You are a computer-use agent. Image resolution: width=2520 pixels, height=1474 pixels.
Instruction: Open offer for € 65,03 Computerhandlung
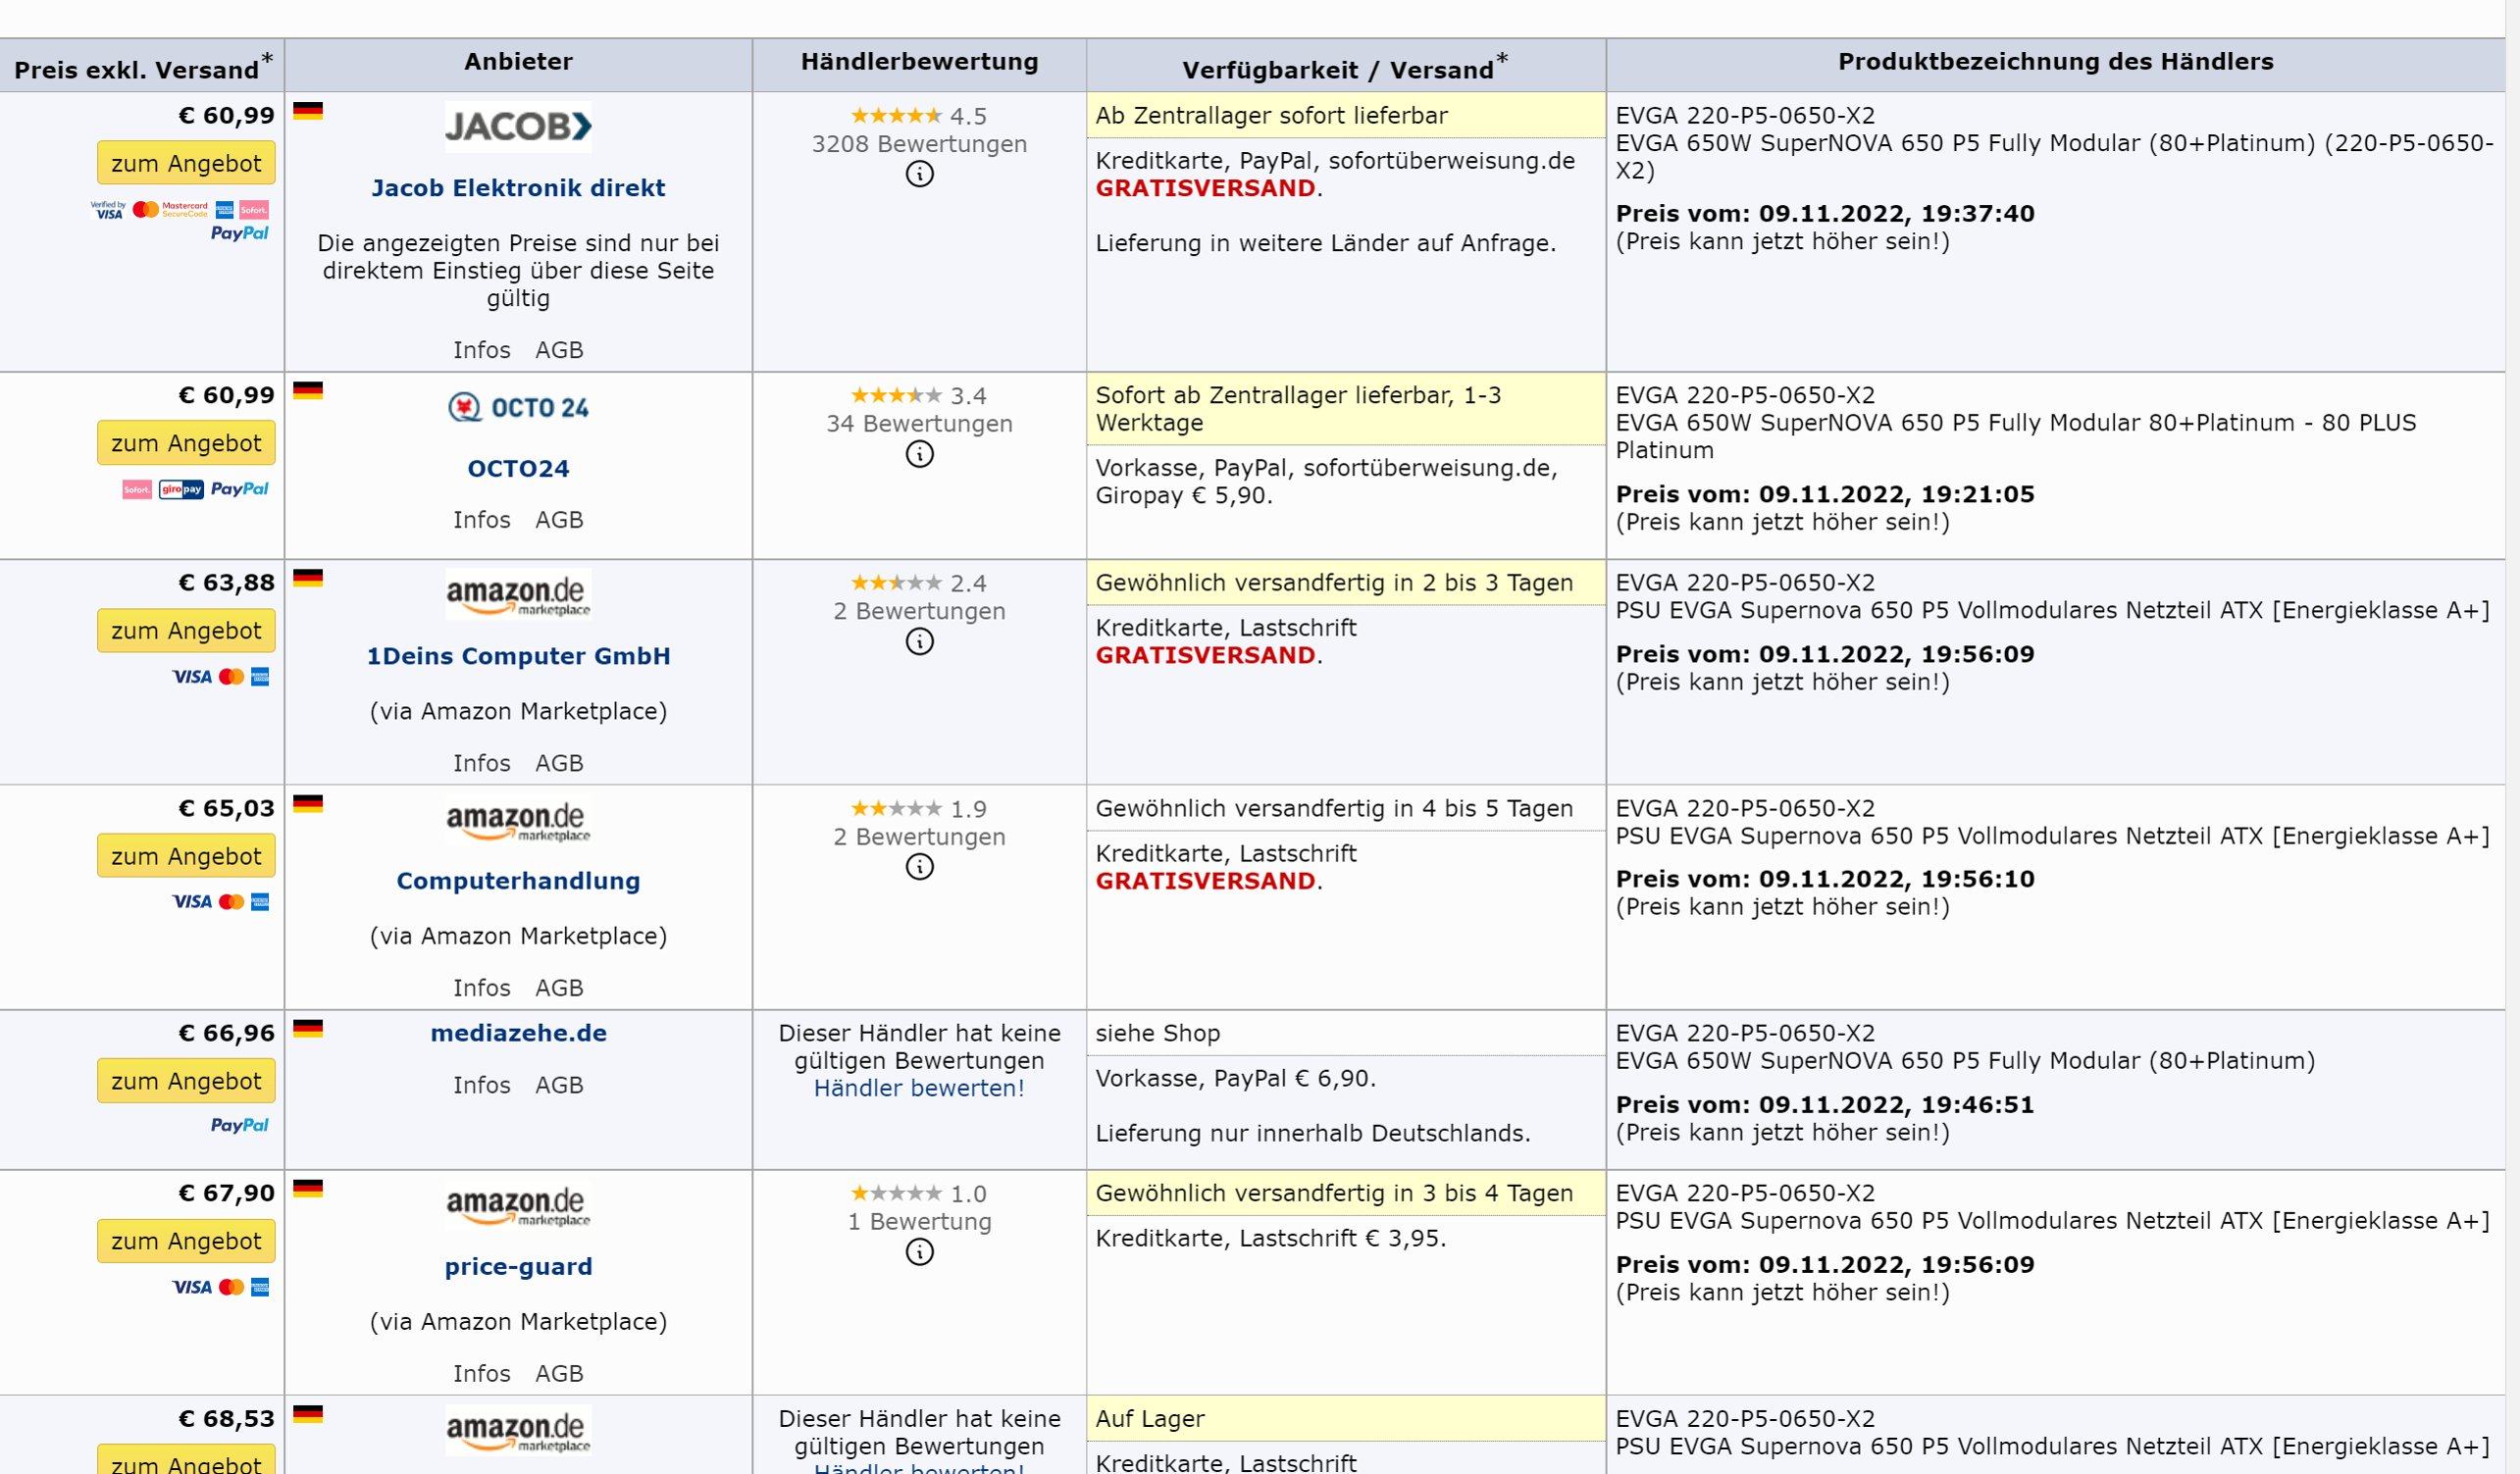pos(186,856)
